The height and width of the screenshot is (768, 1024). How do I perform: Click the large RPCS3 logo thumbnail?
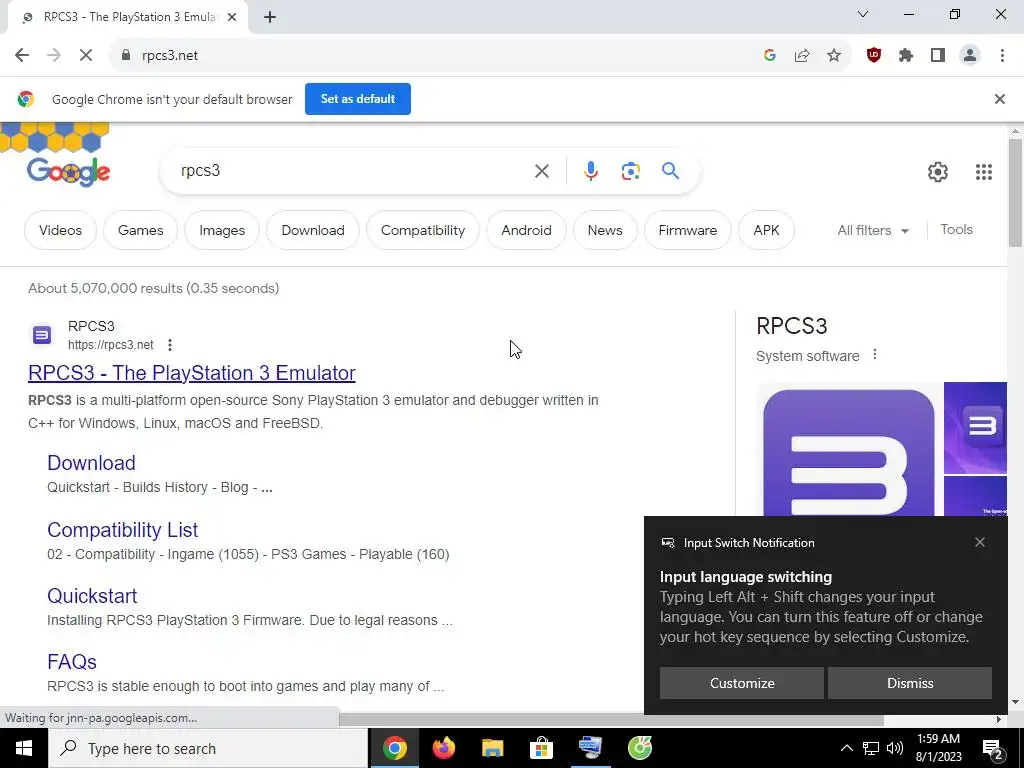point(848,451)
